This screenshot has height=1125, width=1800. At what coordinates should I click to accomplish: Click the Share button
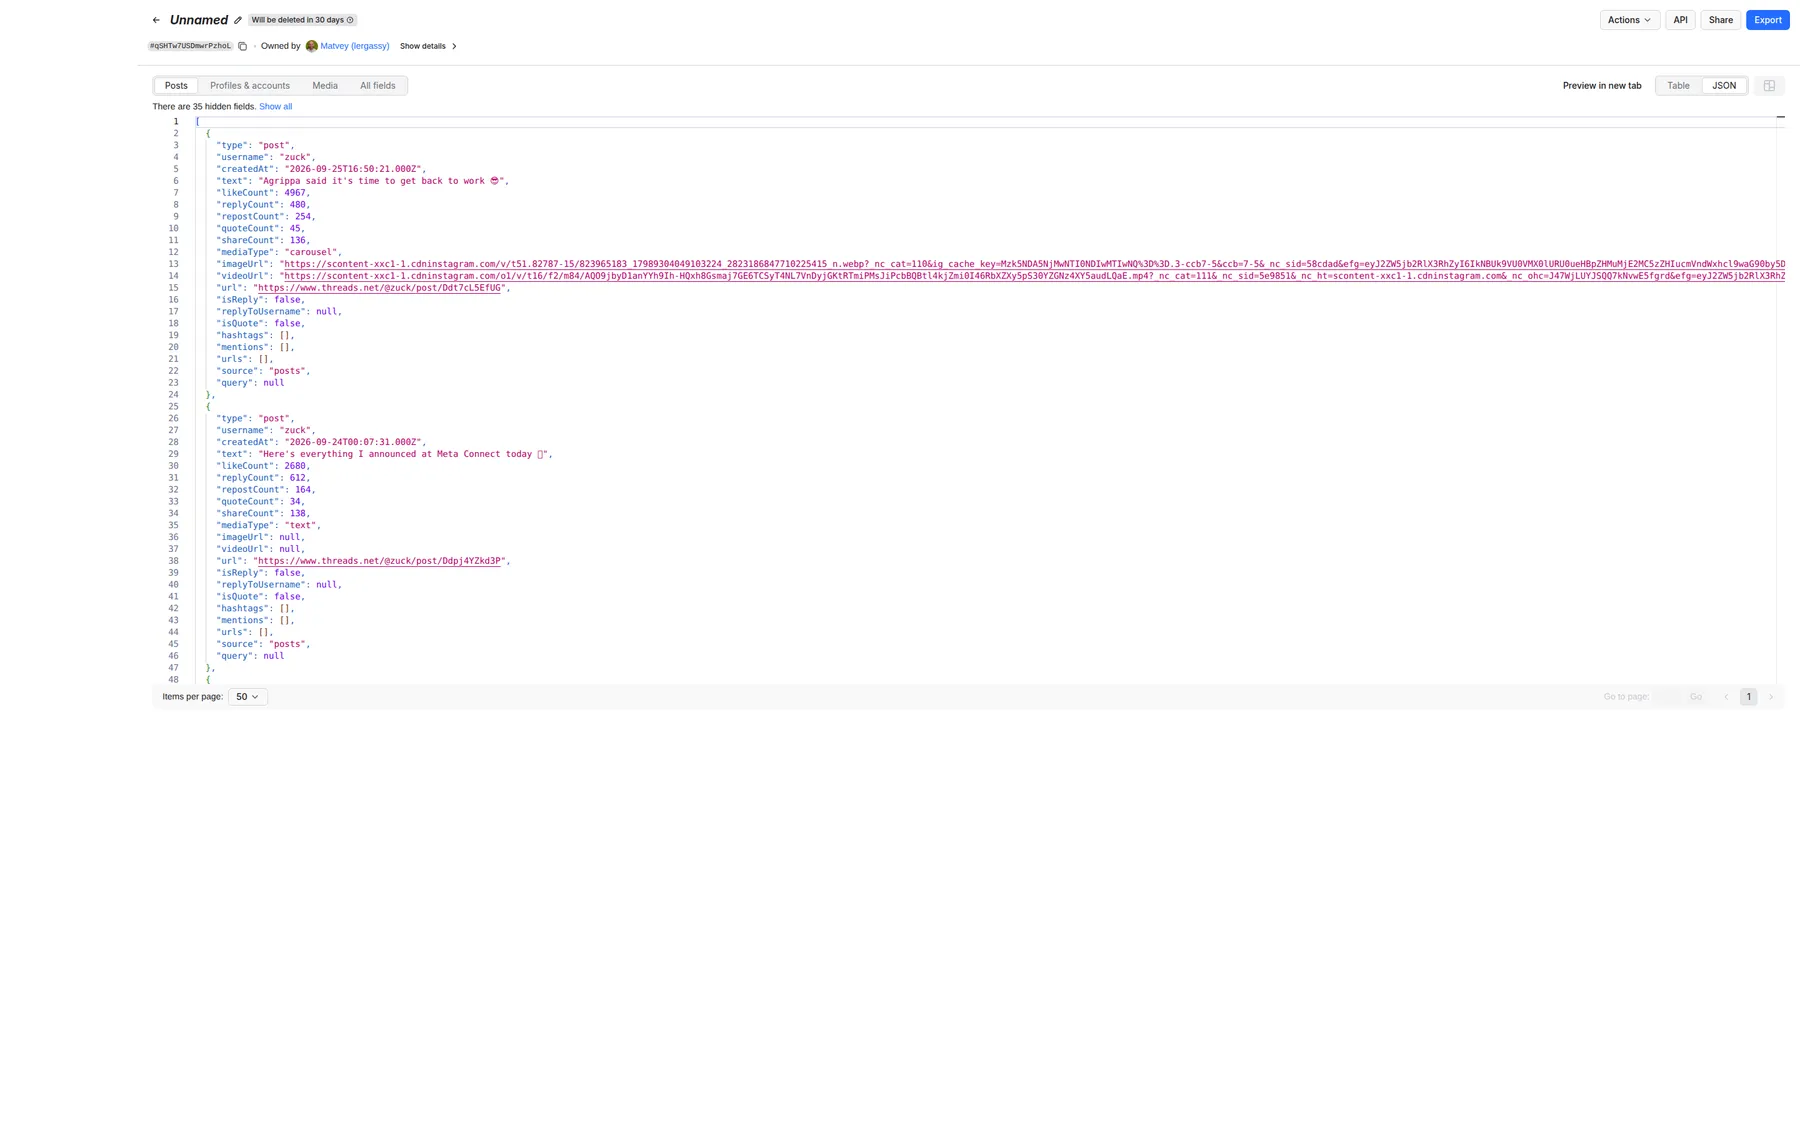coord(1720,20)
